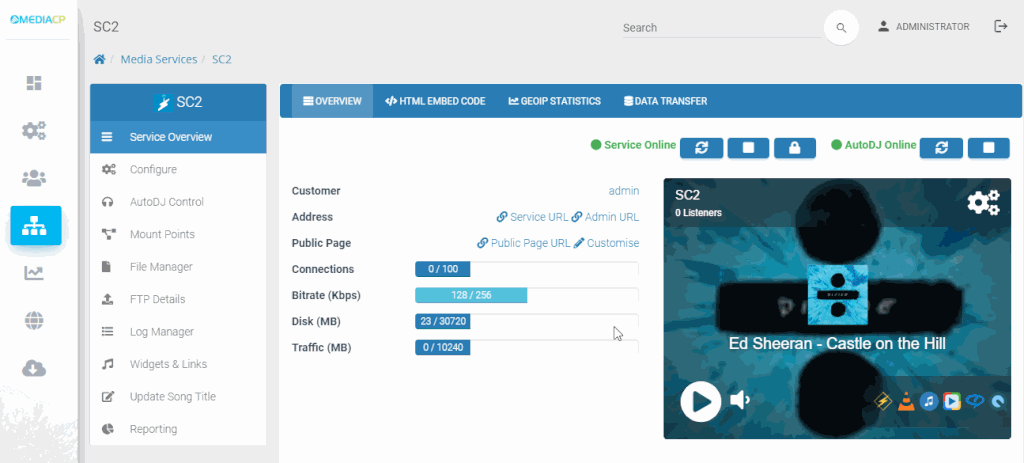Click into the Search input field
The width and height of the screenshot is (1024, 463).
tap(721, 27)
